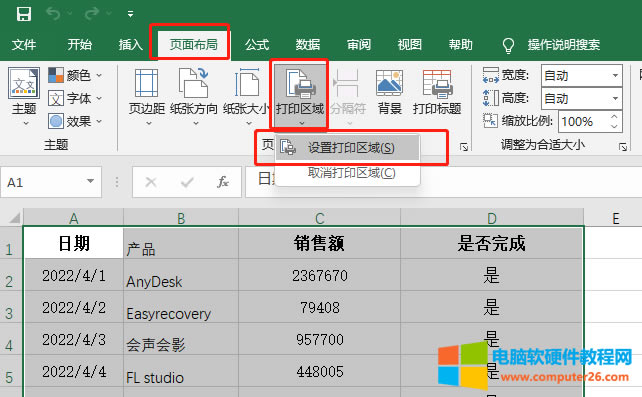Image resolution: width=642 pixels, height=397 pixels.
Task: Click the Save icon in quick access toolbar
Action: (24, 14)
